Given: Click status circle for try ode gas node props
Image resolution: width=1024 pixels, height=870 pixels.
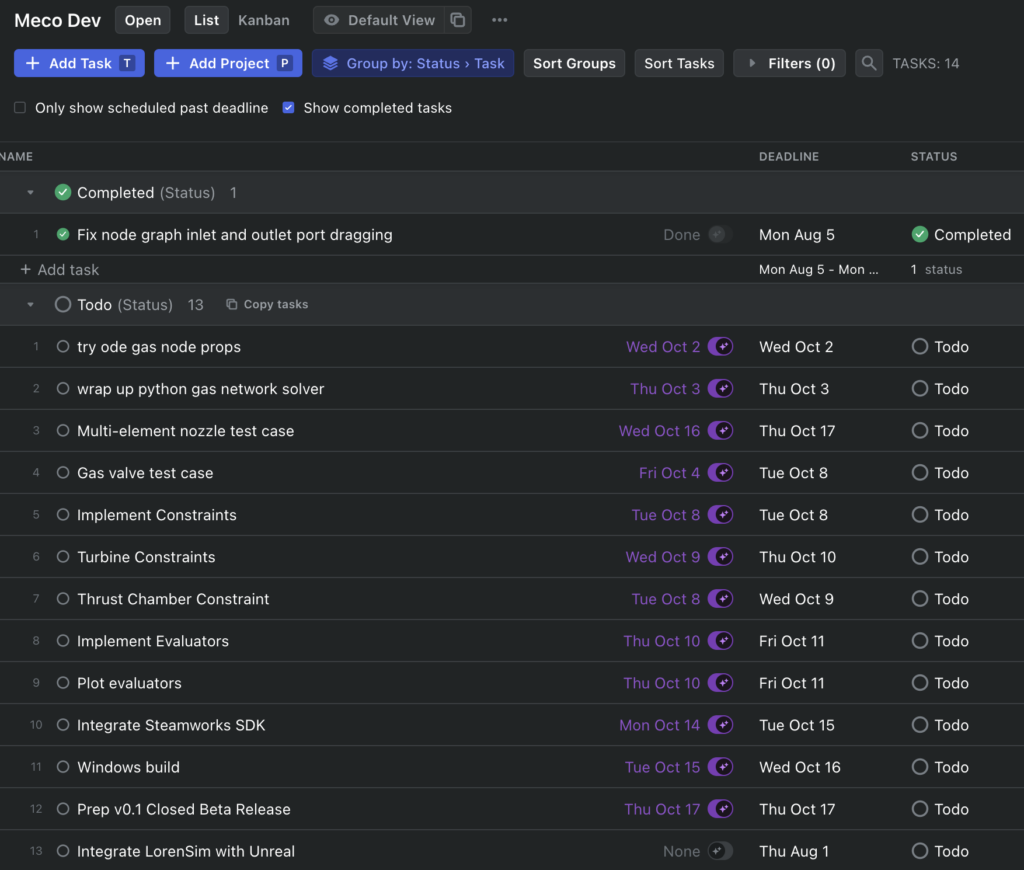Looking at the screenshot, I should coord(63,347).
